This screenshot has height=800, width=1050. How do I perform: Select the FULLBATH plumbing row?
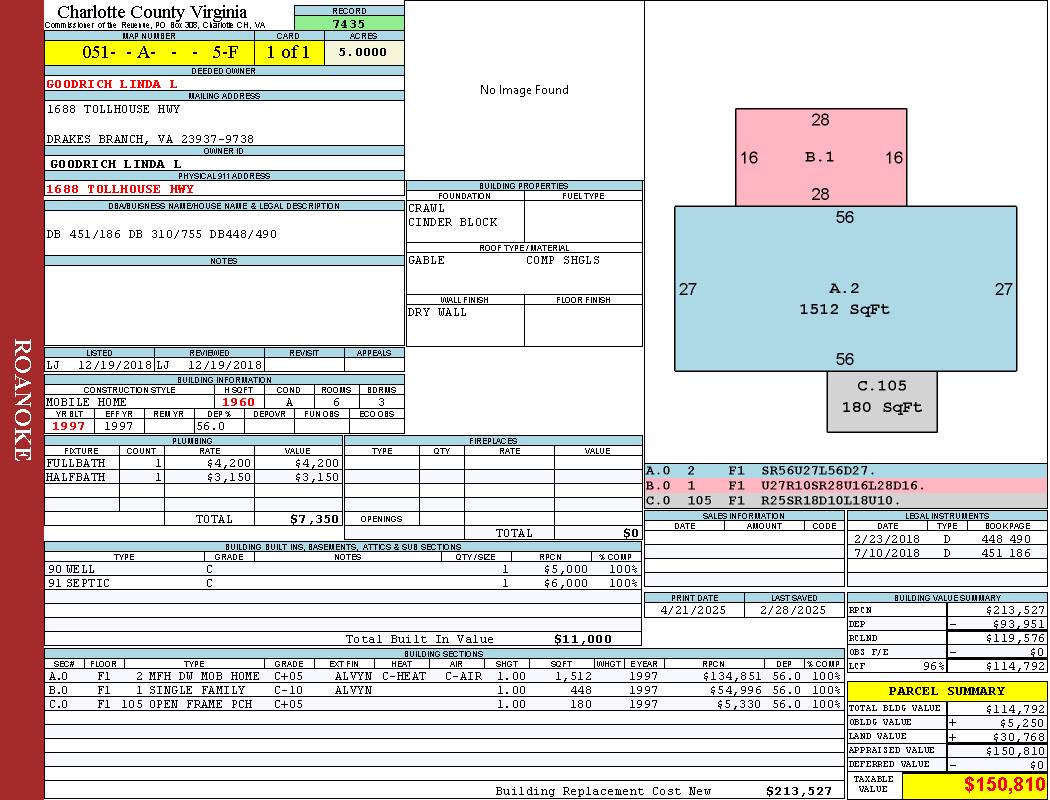click(x=193, y=463)
